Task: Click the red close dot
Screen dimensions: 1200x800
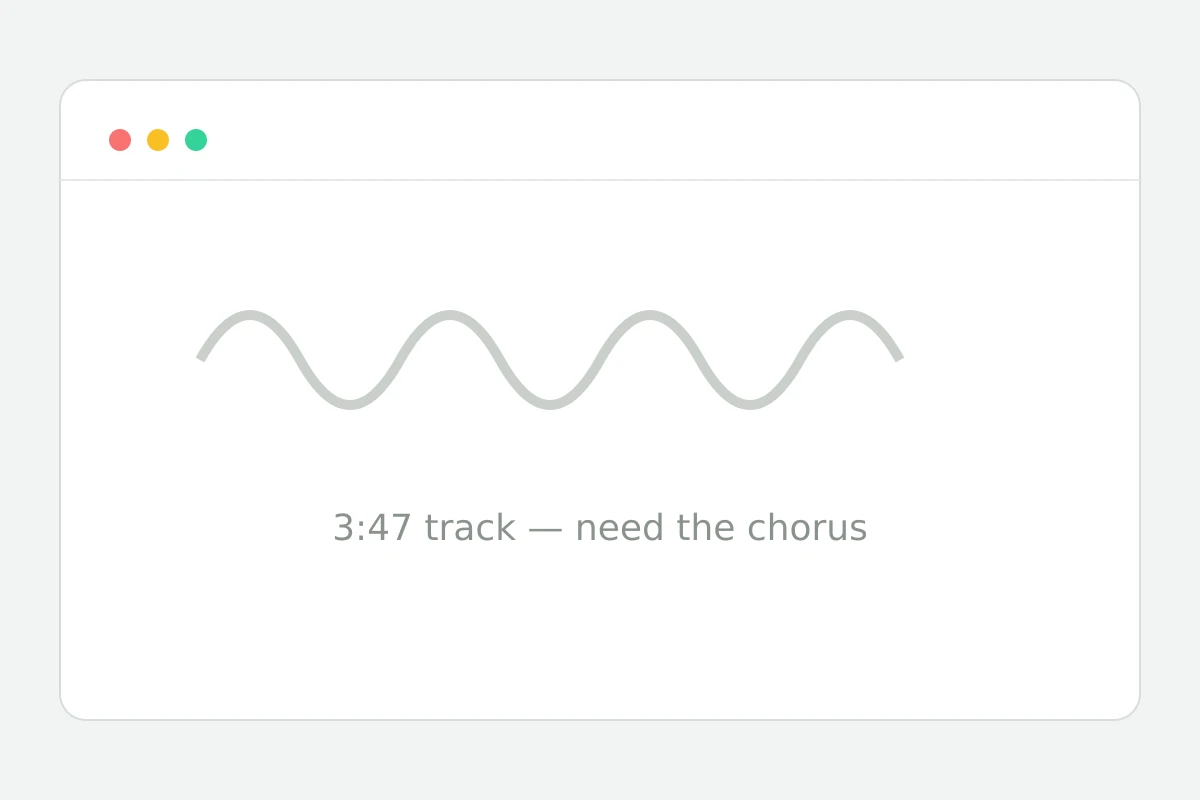Action: point(120,140)
